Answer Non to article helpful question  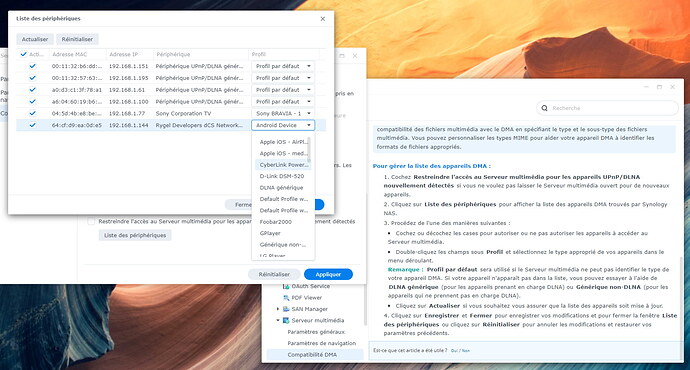[x=466, y=351]
